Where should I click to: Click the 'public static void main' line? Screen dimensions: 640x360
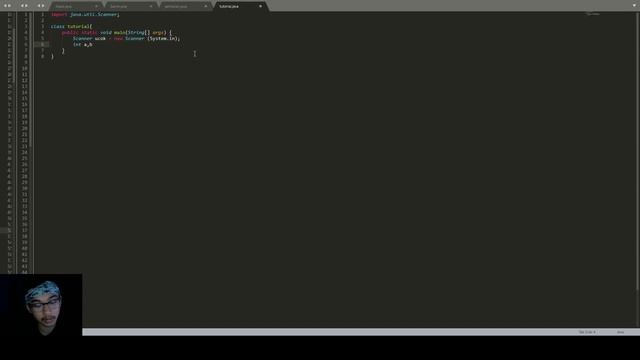117,32
